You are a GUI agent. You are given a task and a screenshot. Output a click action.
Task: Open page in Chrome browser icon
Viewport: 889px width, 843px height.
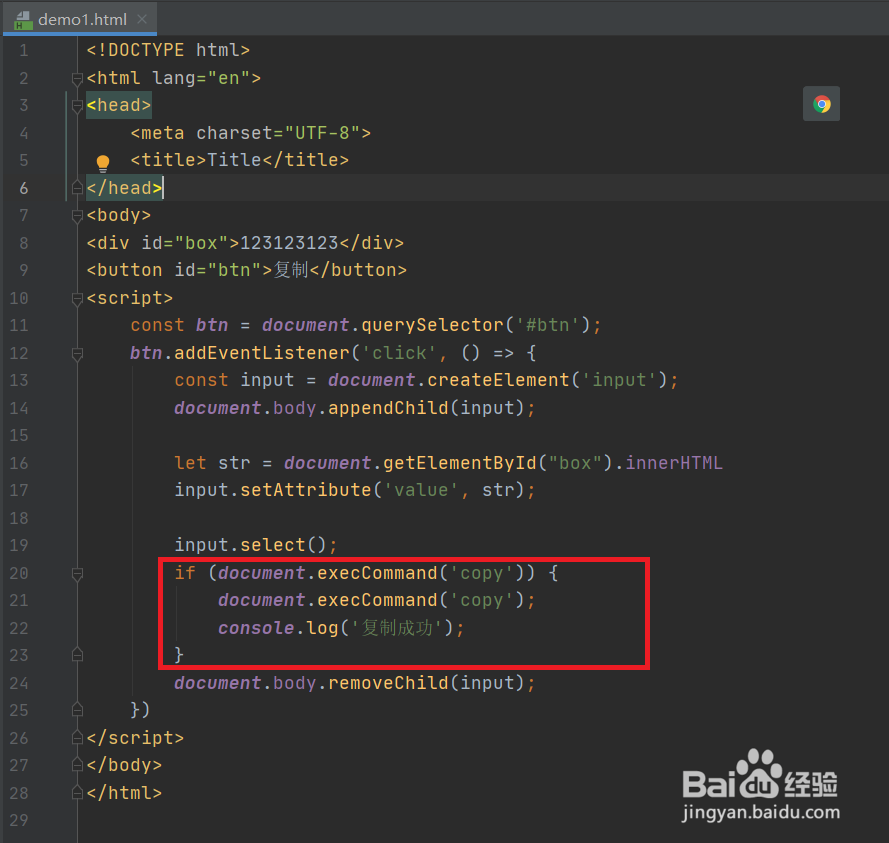point(821,104)
